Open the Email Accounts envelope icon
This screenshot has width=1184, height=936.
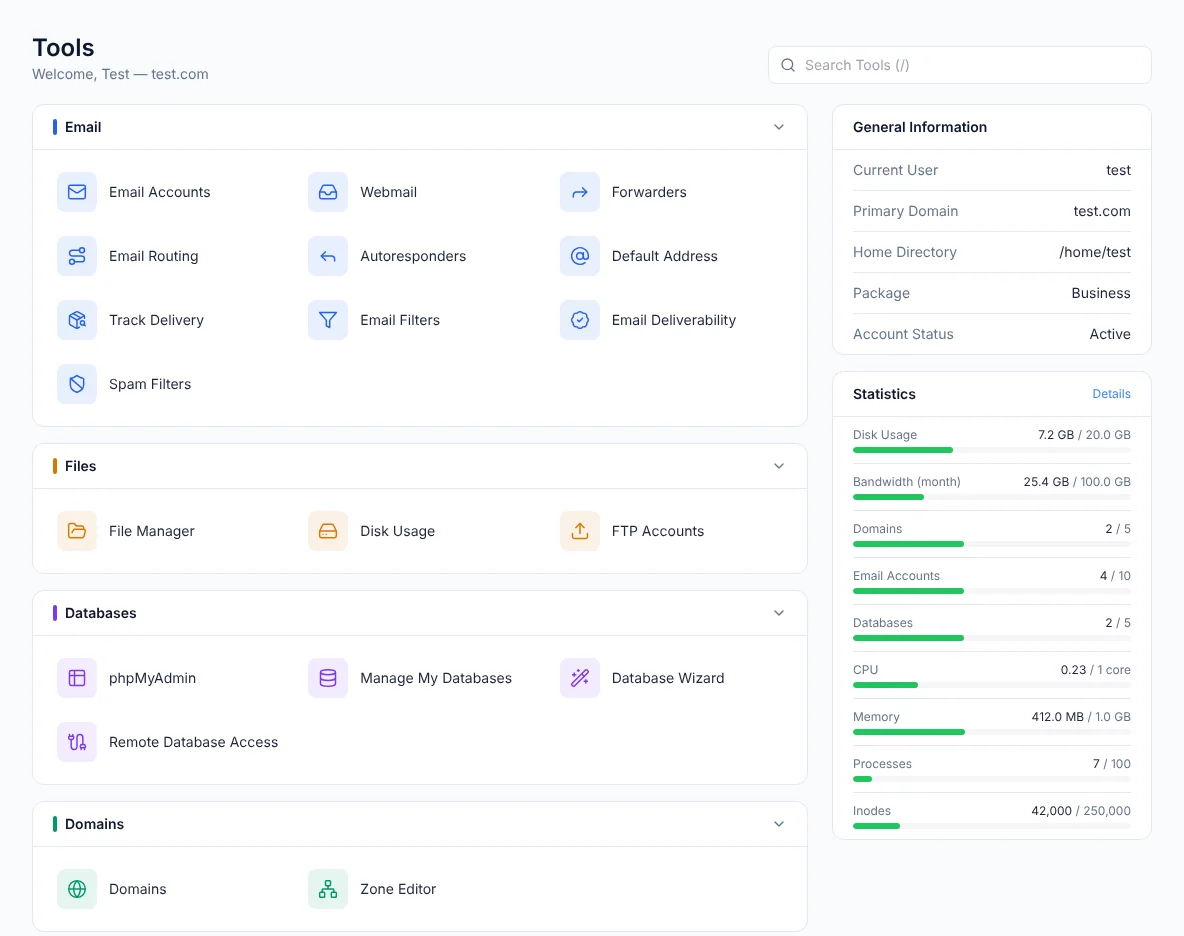click(77, 192)
